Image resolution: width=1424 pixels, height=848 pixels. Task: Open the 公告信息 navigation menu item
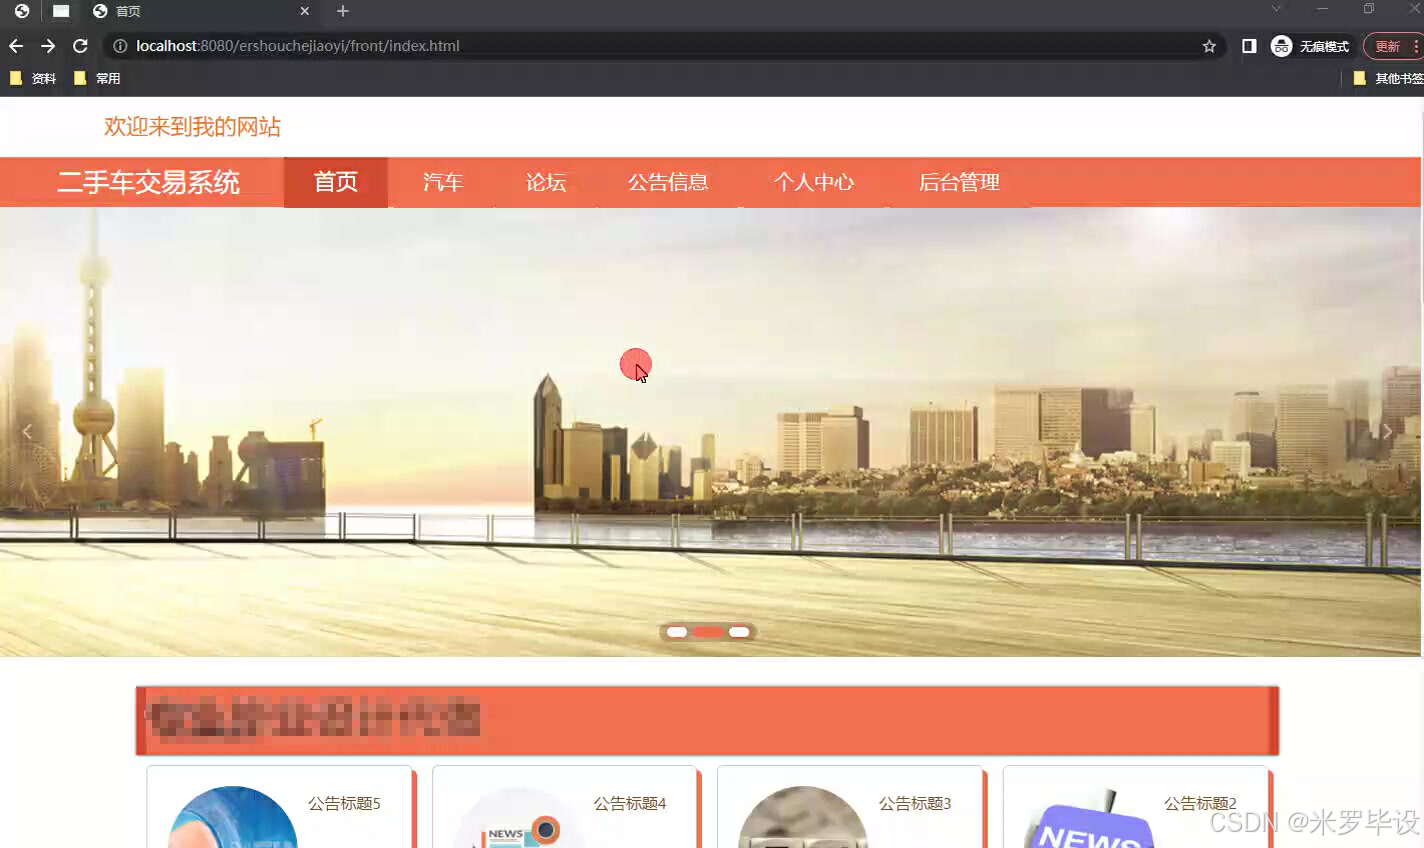[x=668, y=182]
